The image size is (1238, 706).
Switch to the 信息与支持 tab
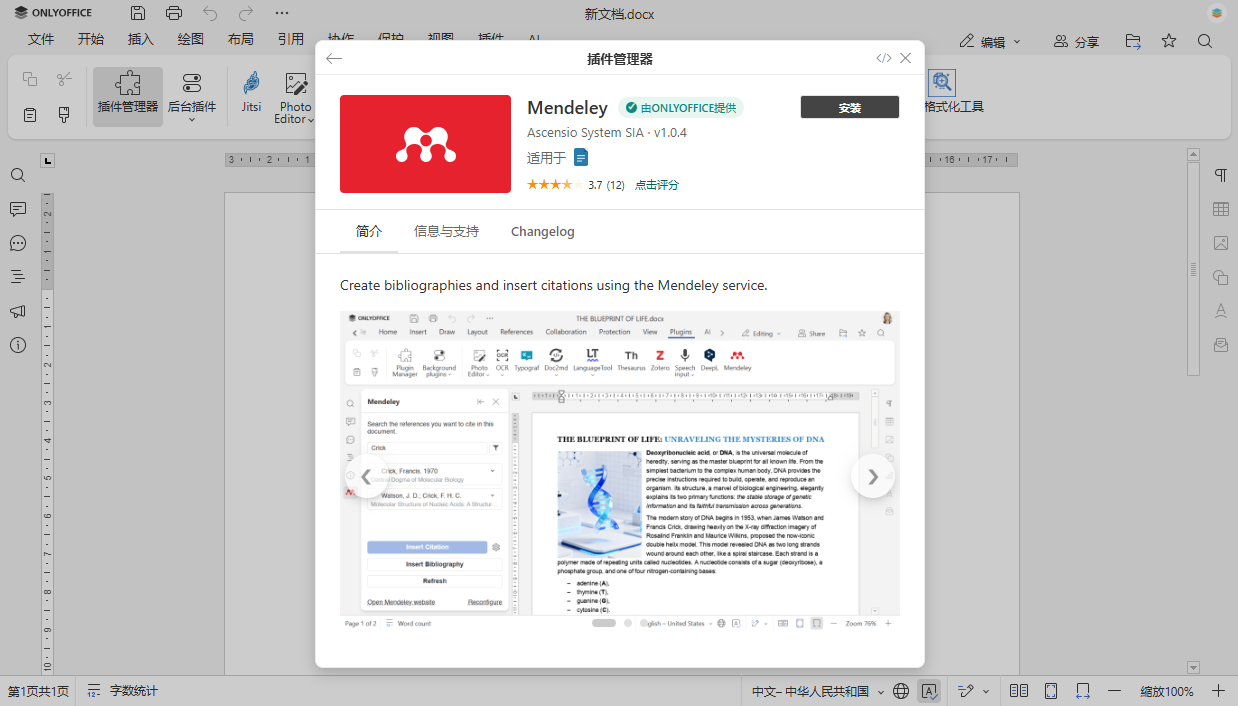point(446,231)
